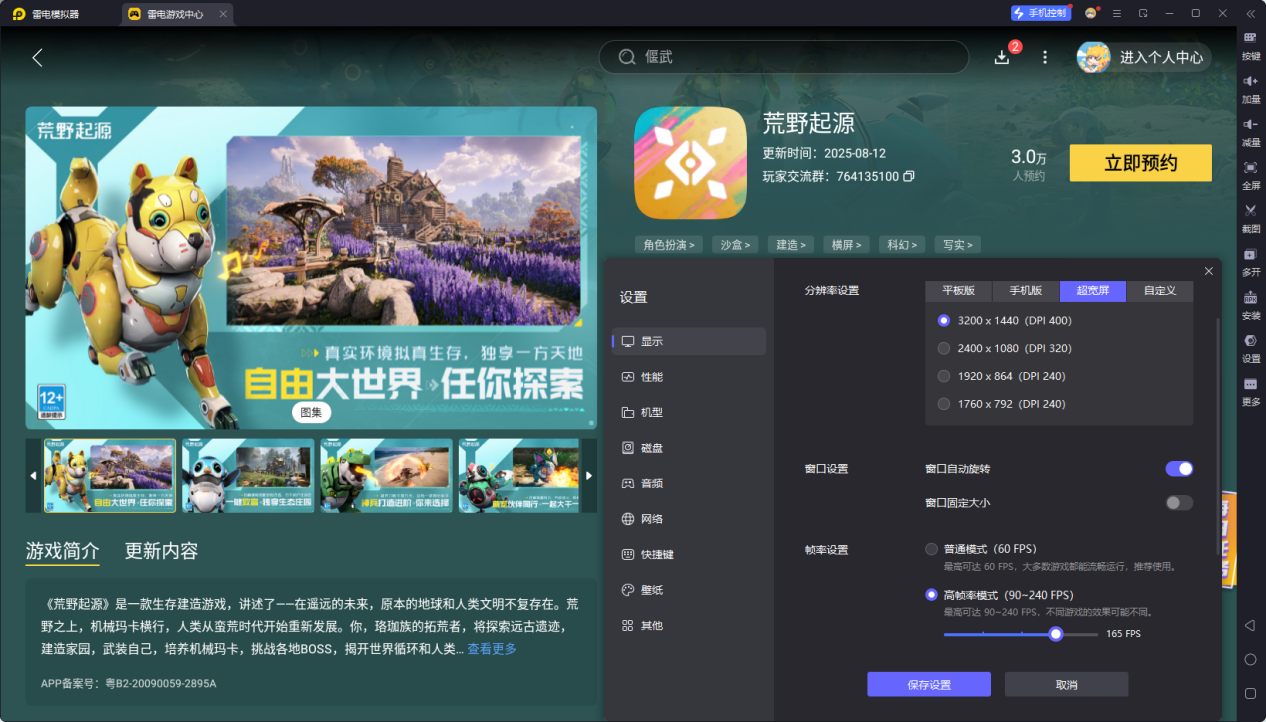Viewport: 1266px width, 722px height.
Task: Open the three-dot options menu
Action: (x=1045, y=58)
